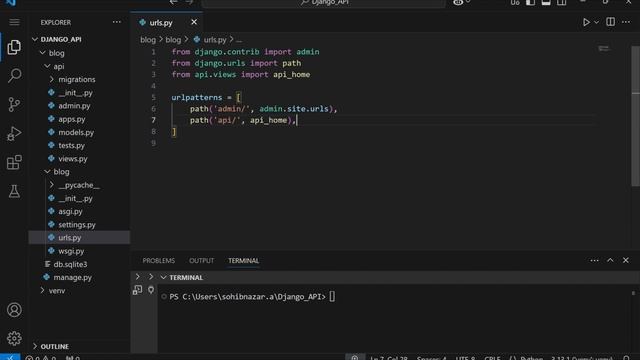Click the remote window status bar button

click(x=10, y=357)
